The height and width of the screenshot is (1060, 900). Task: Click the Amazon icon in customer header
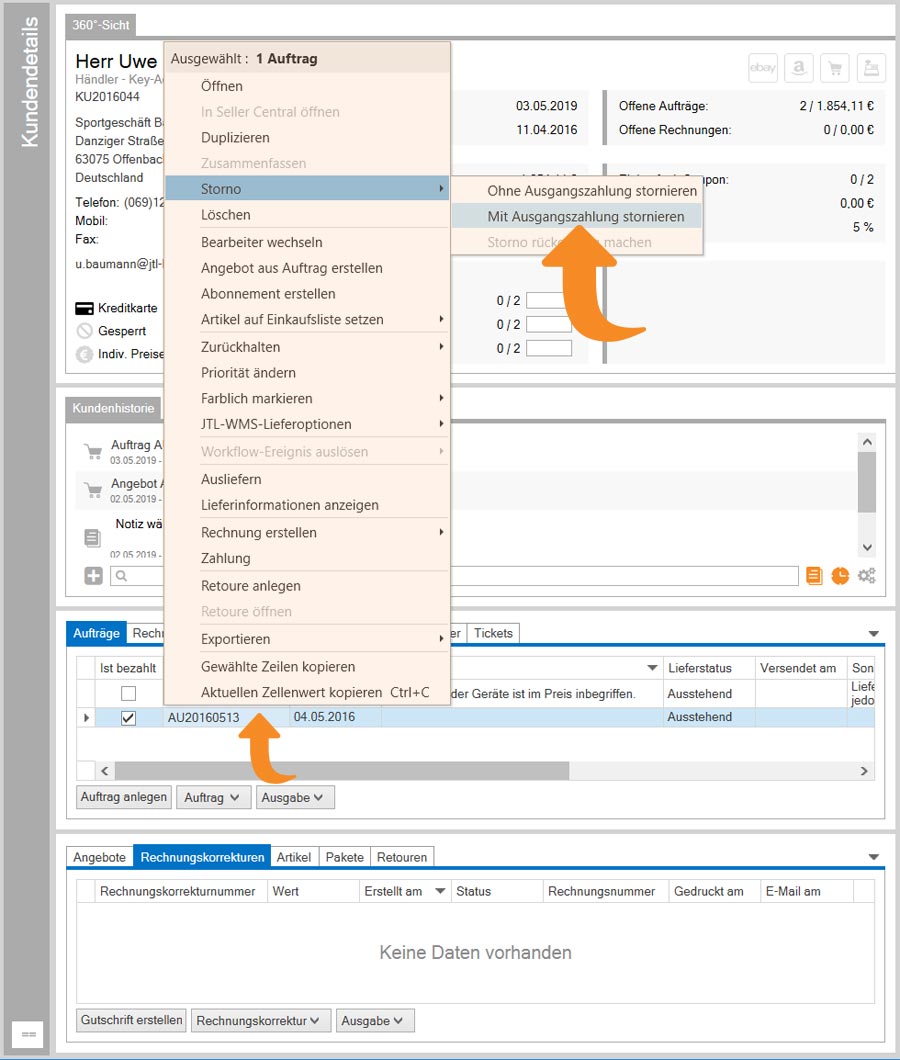point(799,67)
